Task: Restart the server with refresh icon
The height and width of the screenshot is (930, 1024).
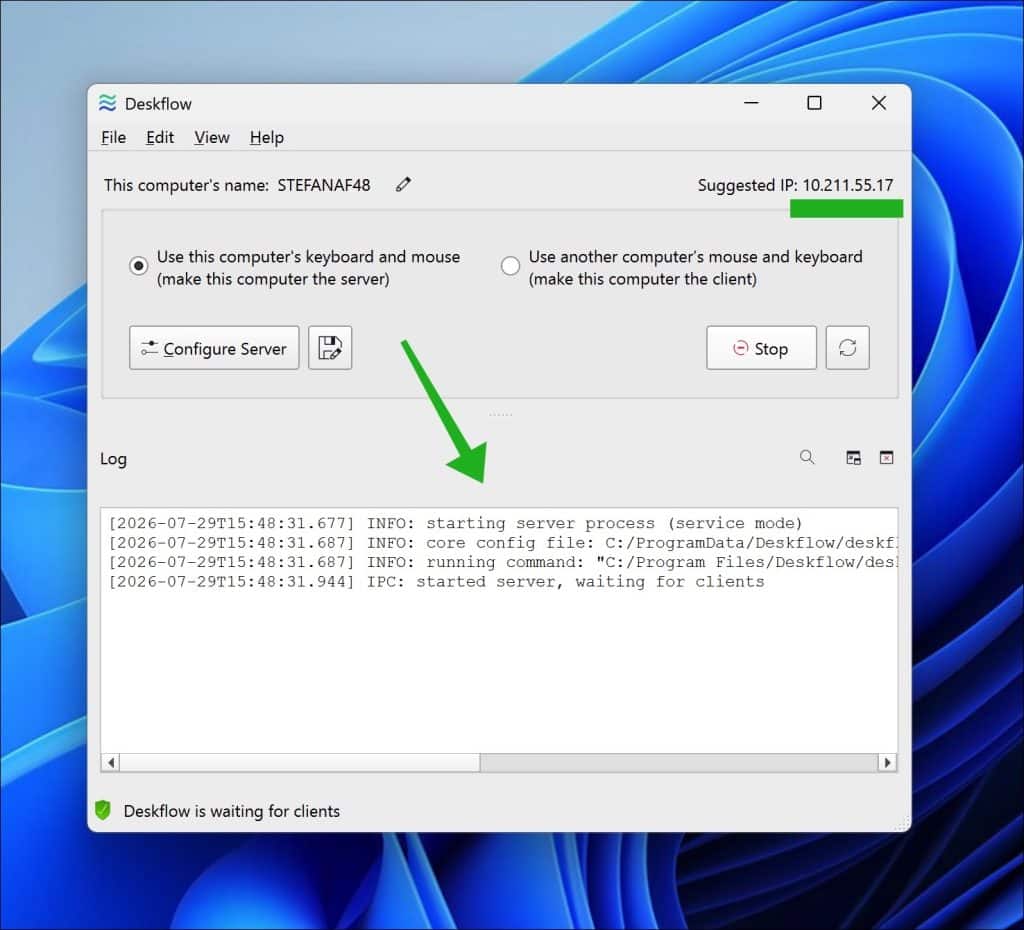Action: [847, 348]
